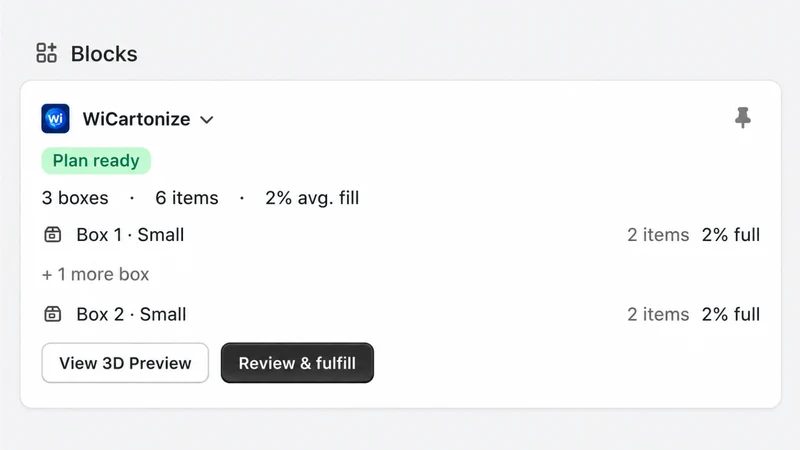Open the WiCartonize app name menu
Viewport: 800px width, 450px height.
(x=136, y=119)
